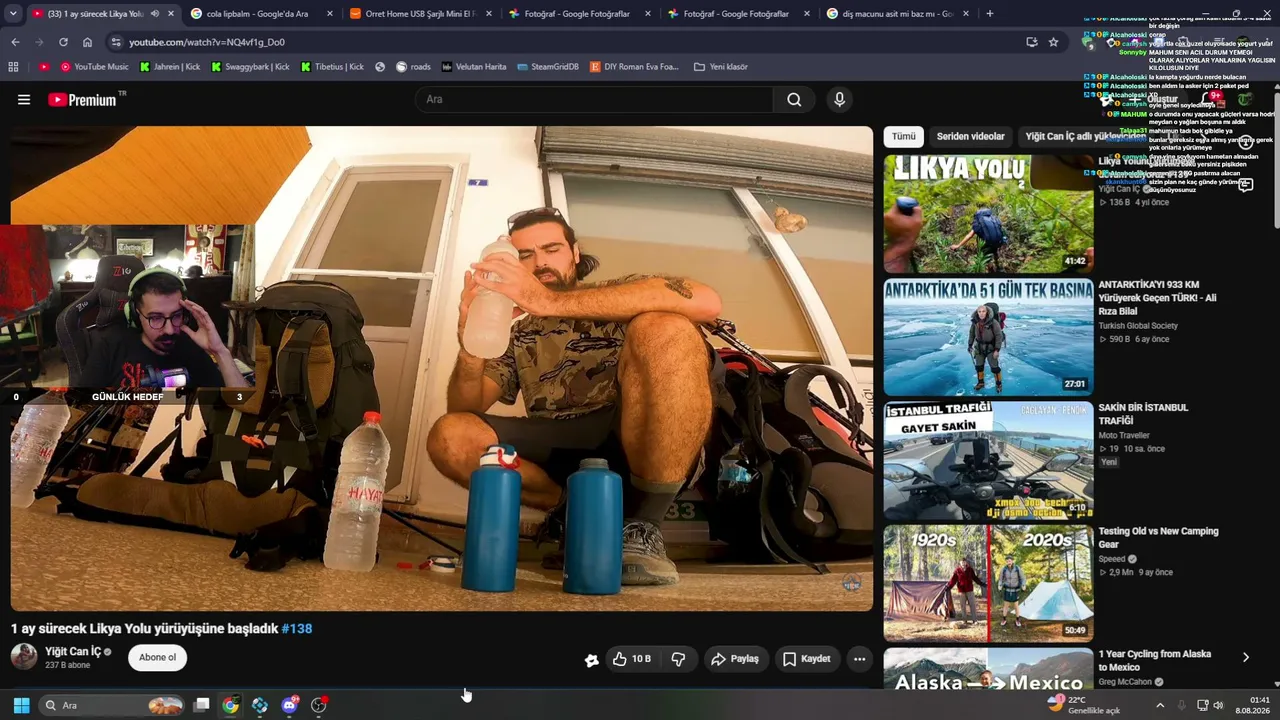Open the Moto Traveller channel name
The image size is (1280, 720).
click(x=1124, y=436)
